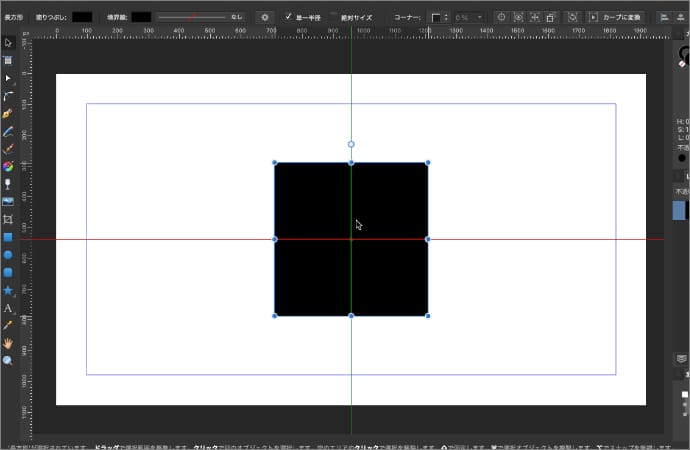Open the gear settings button in toolbar
Image resolution: width=690 pixels, height=450 pixels.
pyautogui.click(x=264, y=17)
